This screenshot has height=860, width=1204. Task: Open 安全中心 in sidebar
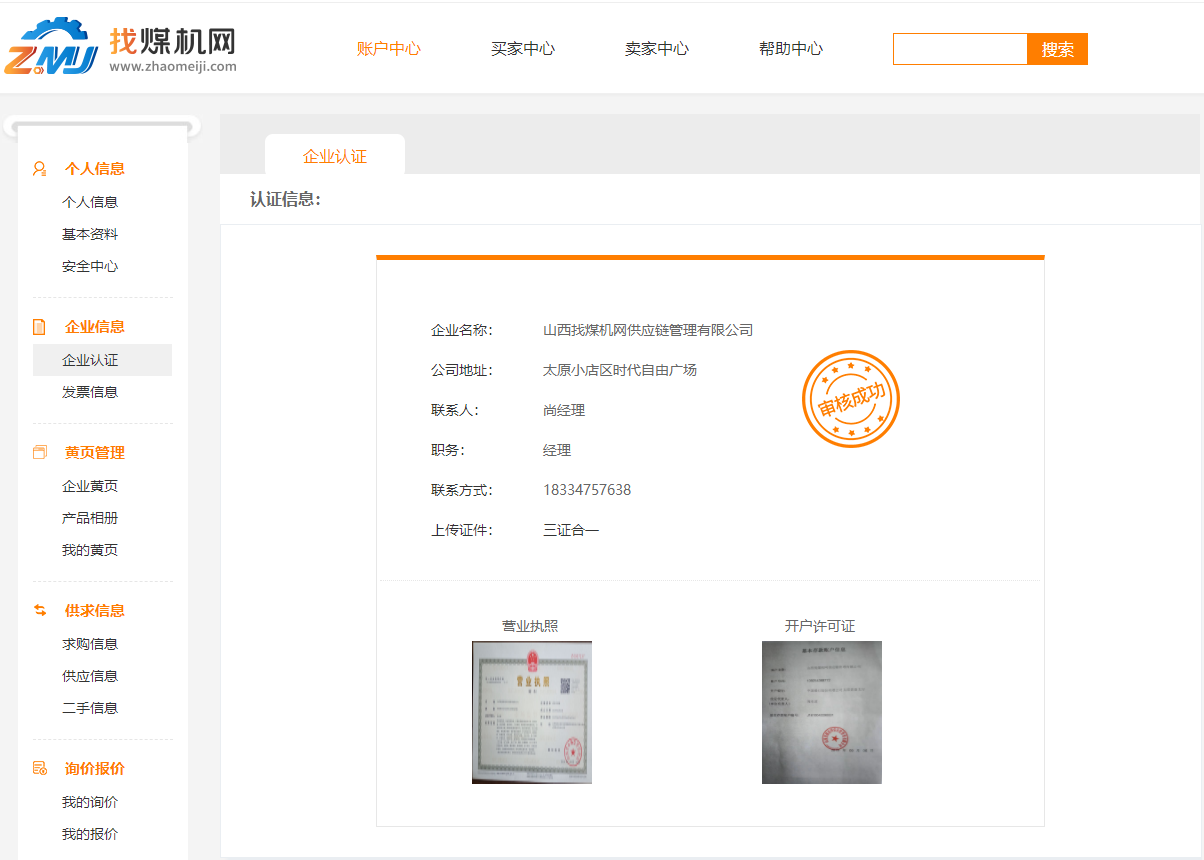[x=90, y=267]
